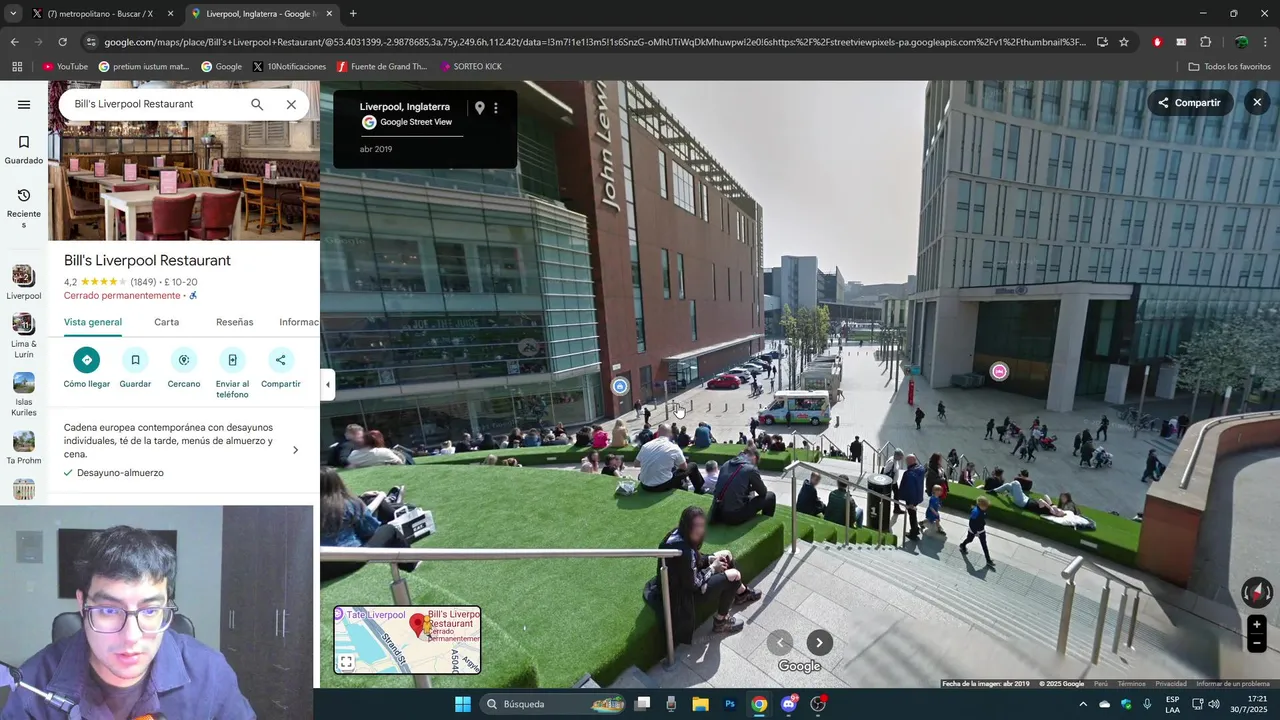Open the tab search dropdown in Chrome
Image resolution: width=1280 pixels, height=720 pixels.
point(13,14)
